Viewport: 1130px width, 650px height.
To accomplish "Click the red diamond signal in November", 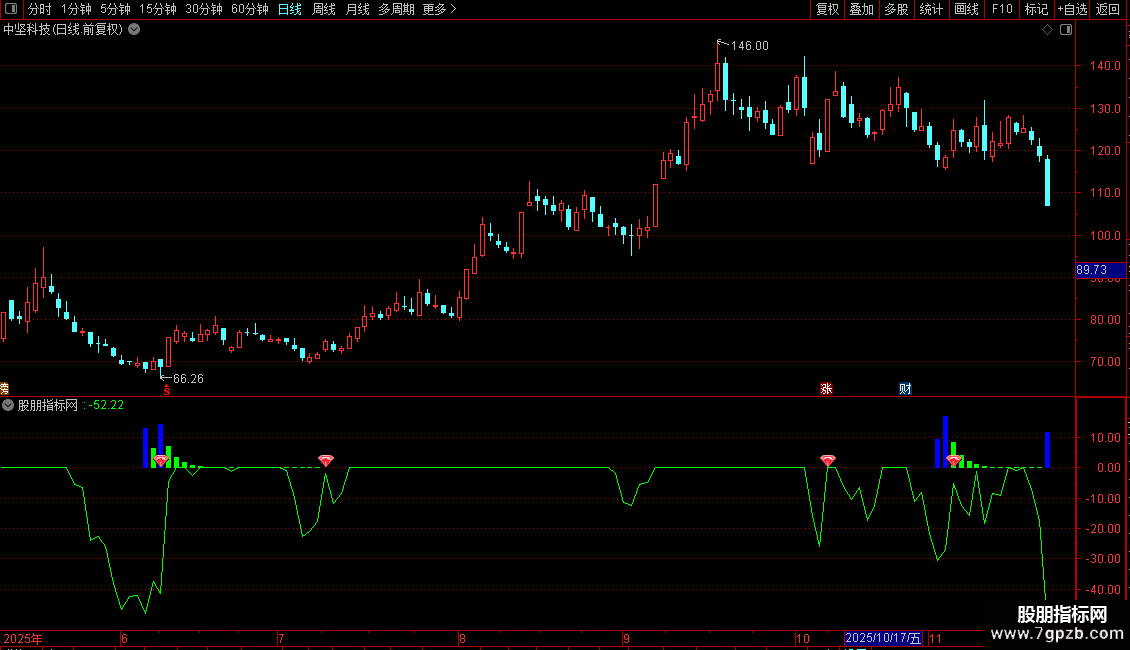I will 954,460.
